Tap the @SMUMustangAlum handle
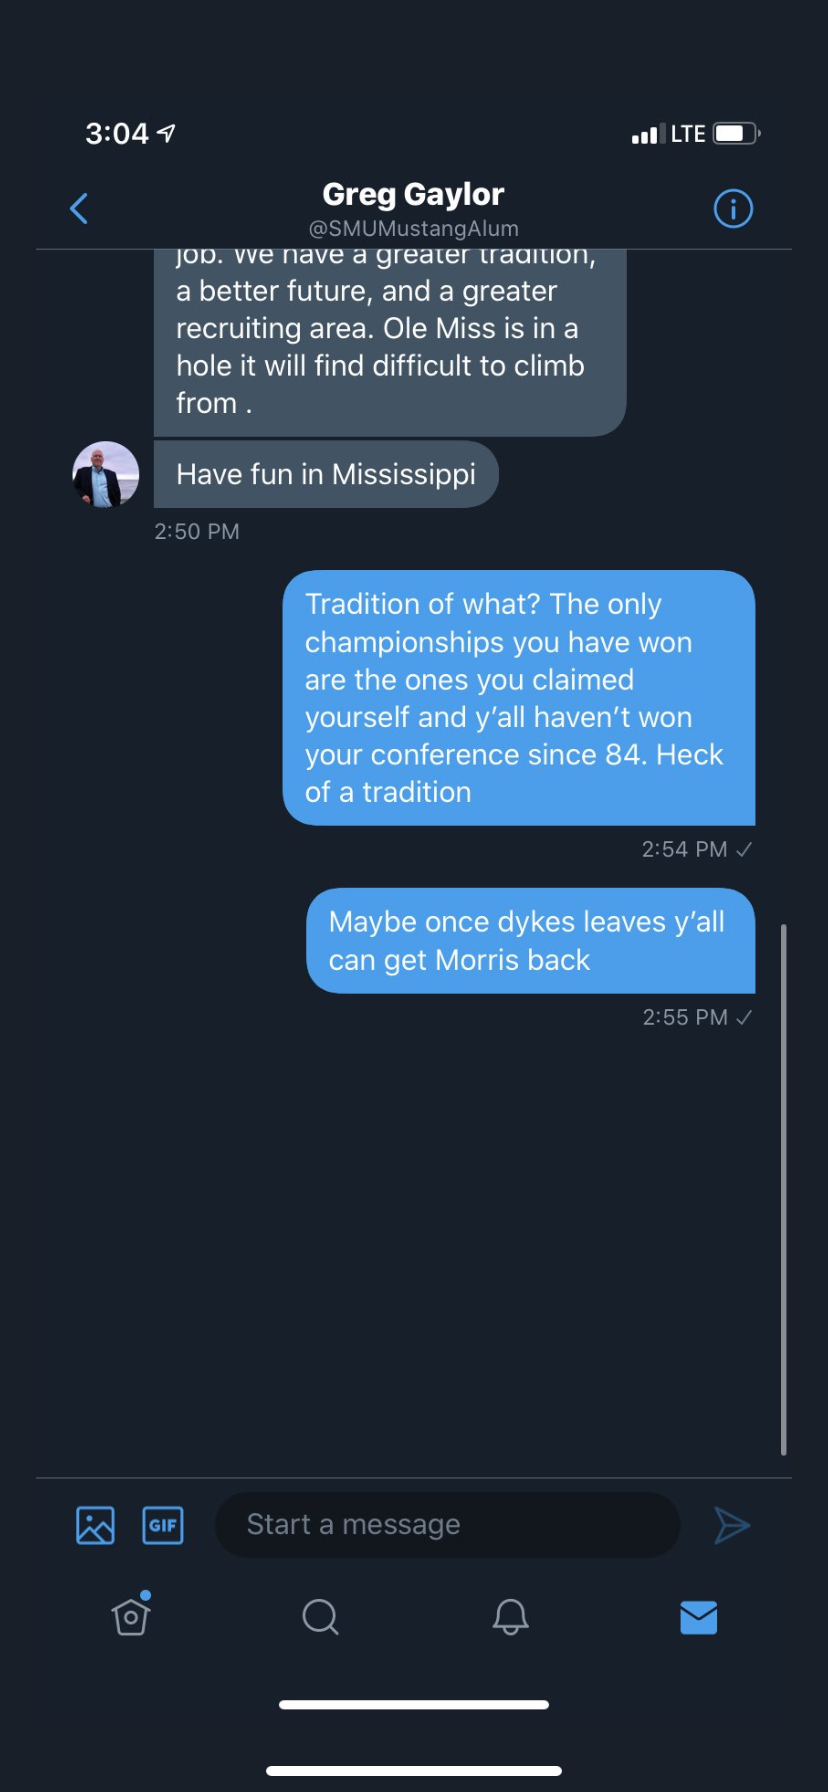The height and width of the screenshot is (1792, 828). tap(413, 229)
